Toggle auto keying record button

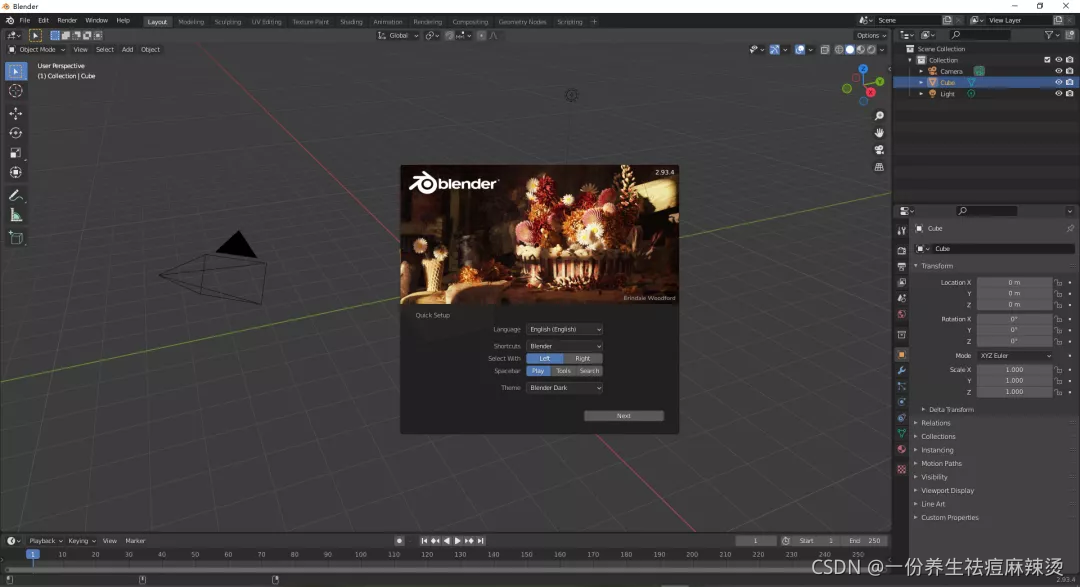(399, 541)
